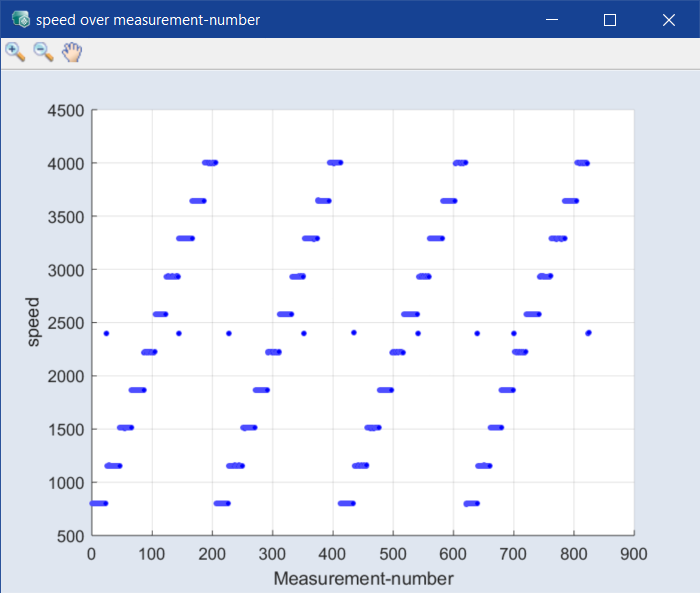
Task: Activate the zoom out magnifier tool
Action: (43, 52)
